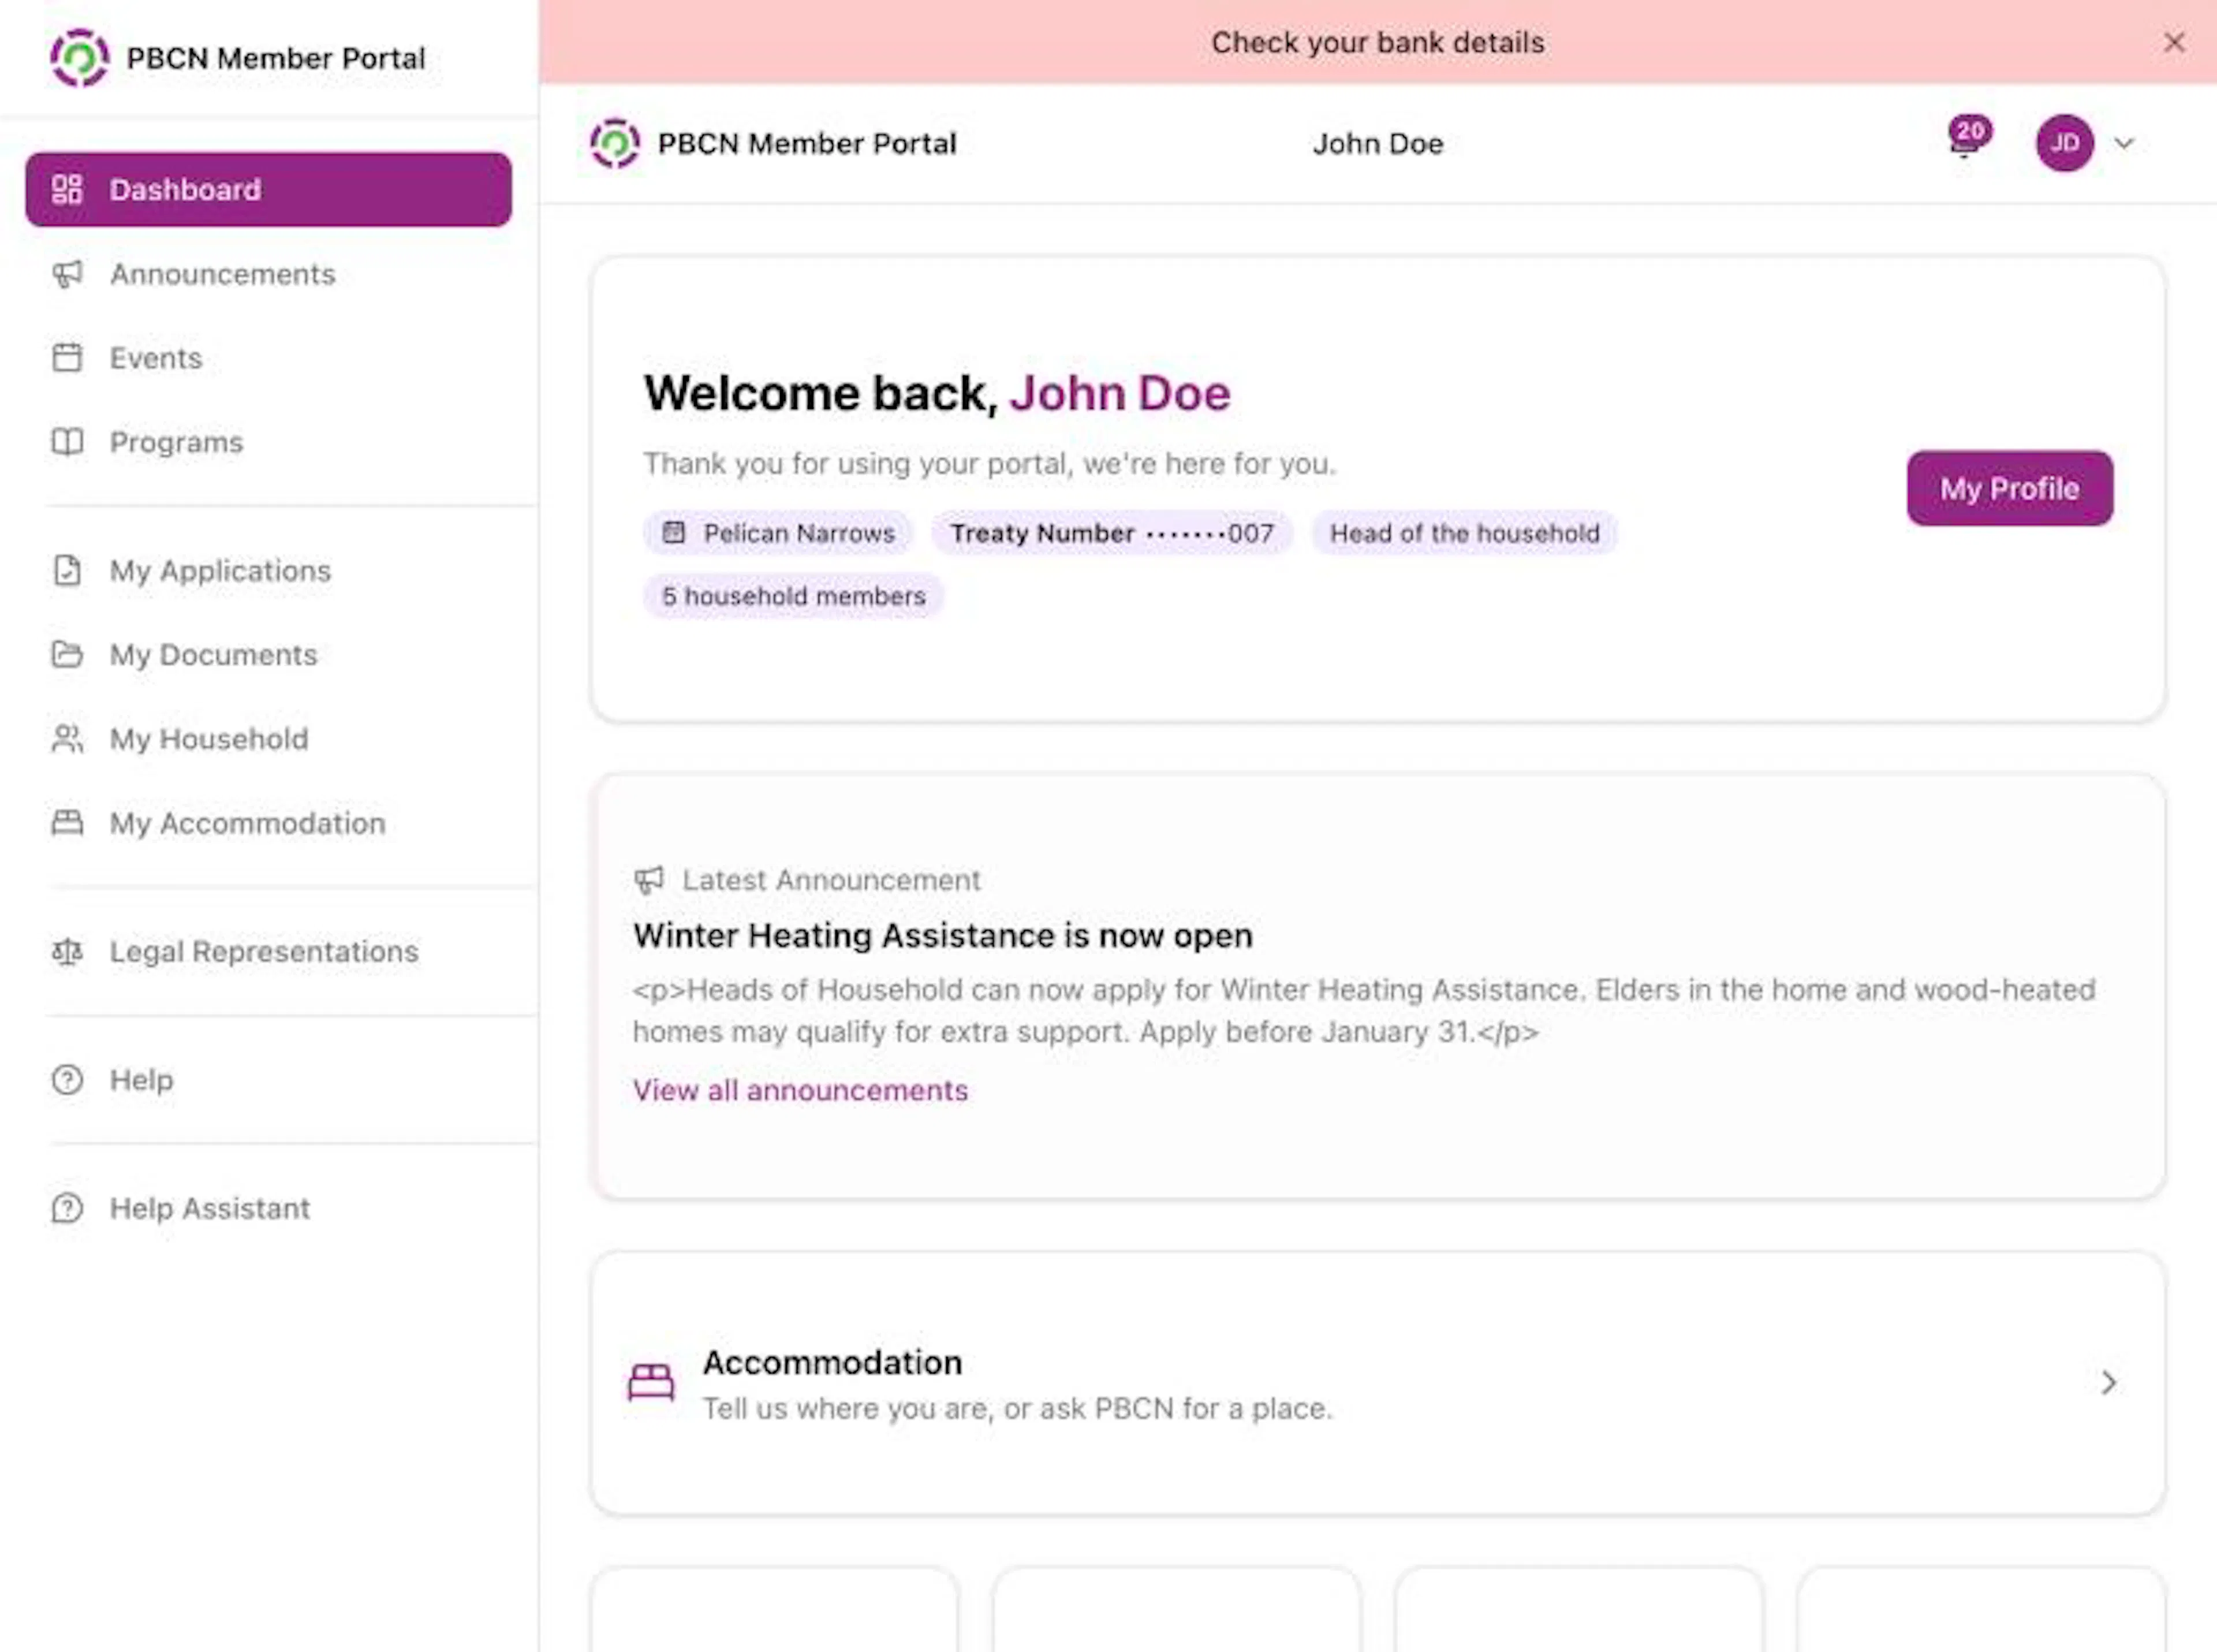Click the Help question mark icon
The image size is (2217, 1652).
pyautogui.click(x=67, y=1080)
